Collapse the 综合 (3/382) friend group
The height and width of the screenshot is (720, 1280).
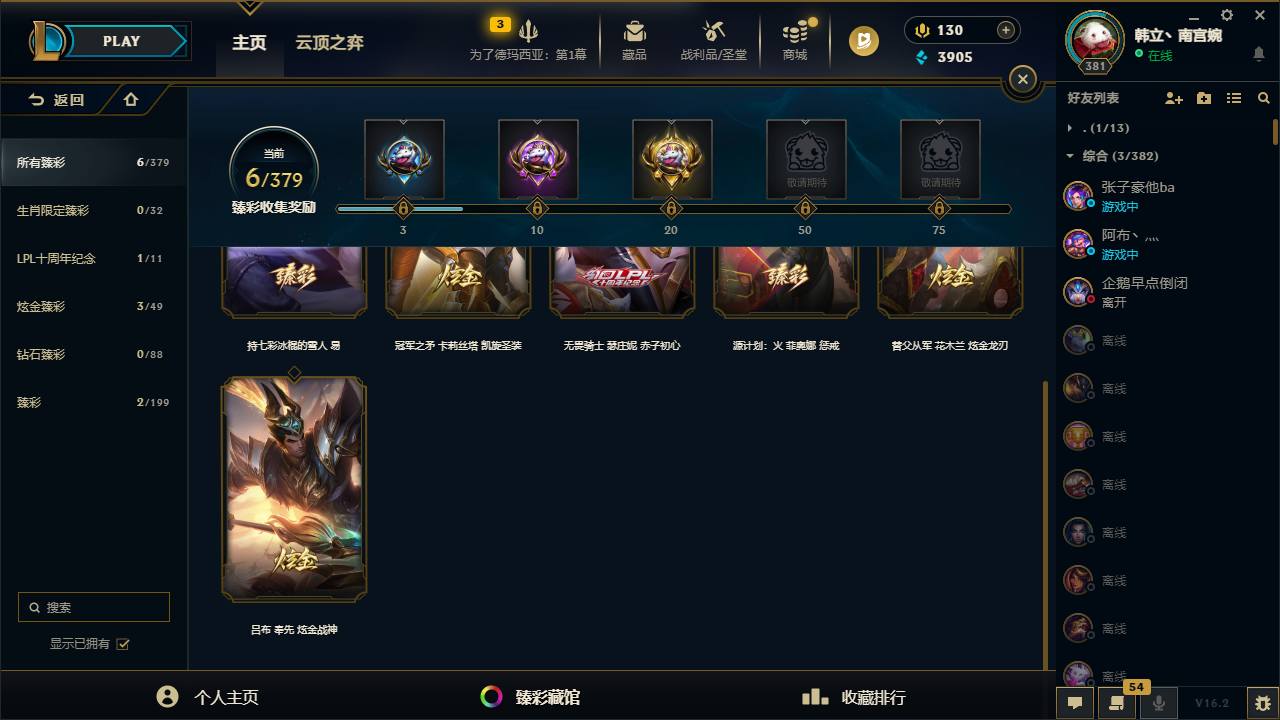1071,156
